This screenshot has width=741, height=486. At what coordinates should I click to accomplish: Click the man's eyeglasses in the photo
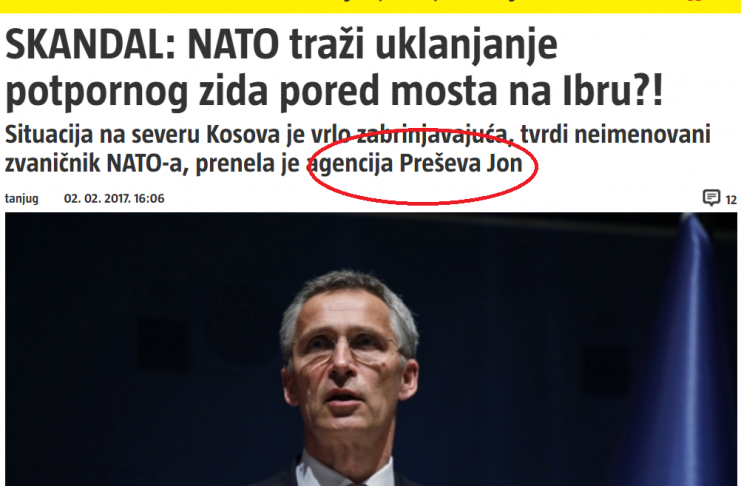pyautogui.click(x=348, y=347)
